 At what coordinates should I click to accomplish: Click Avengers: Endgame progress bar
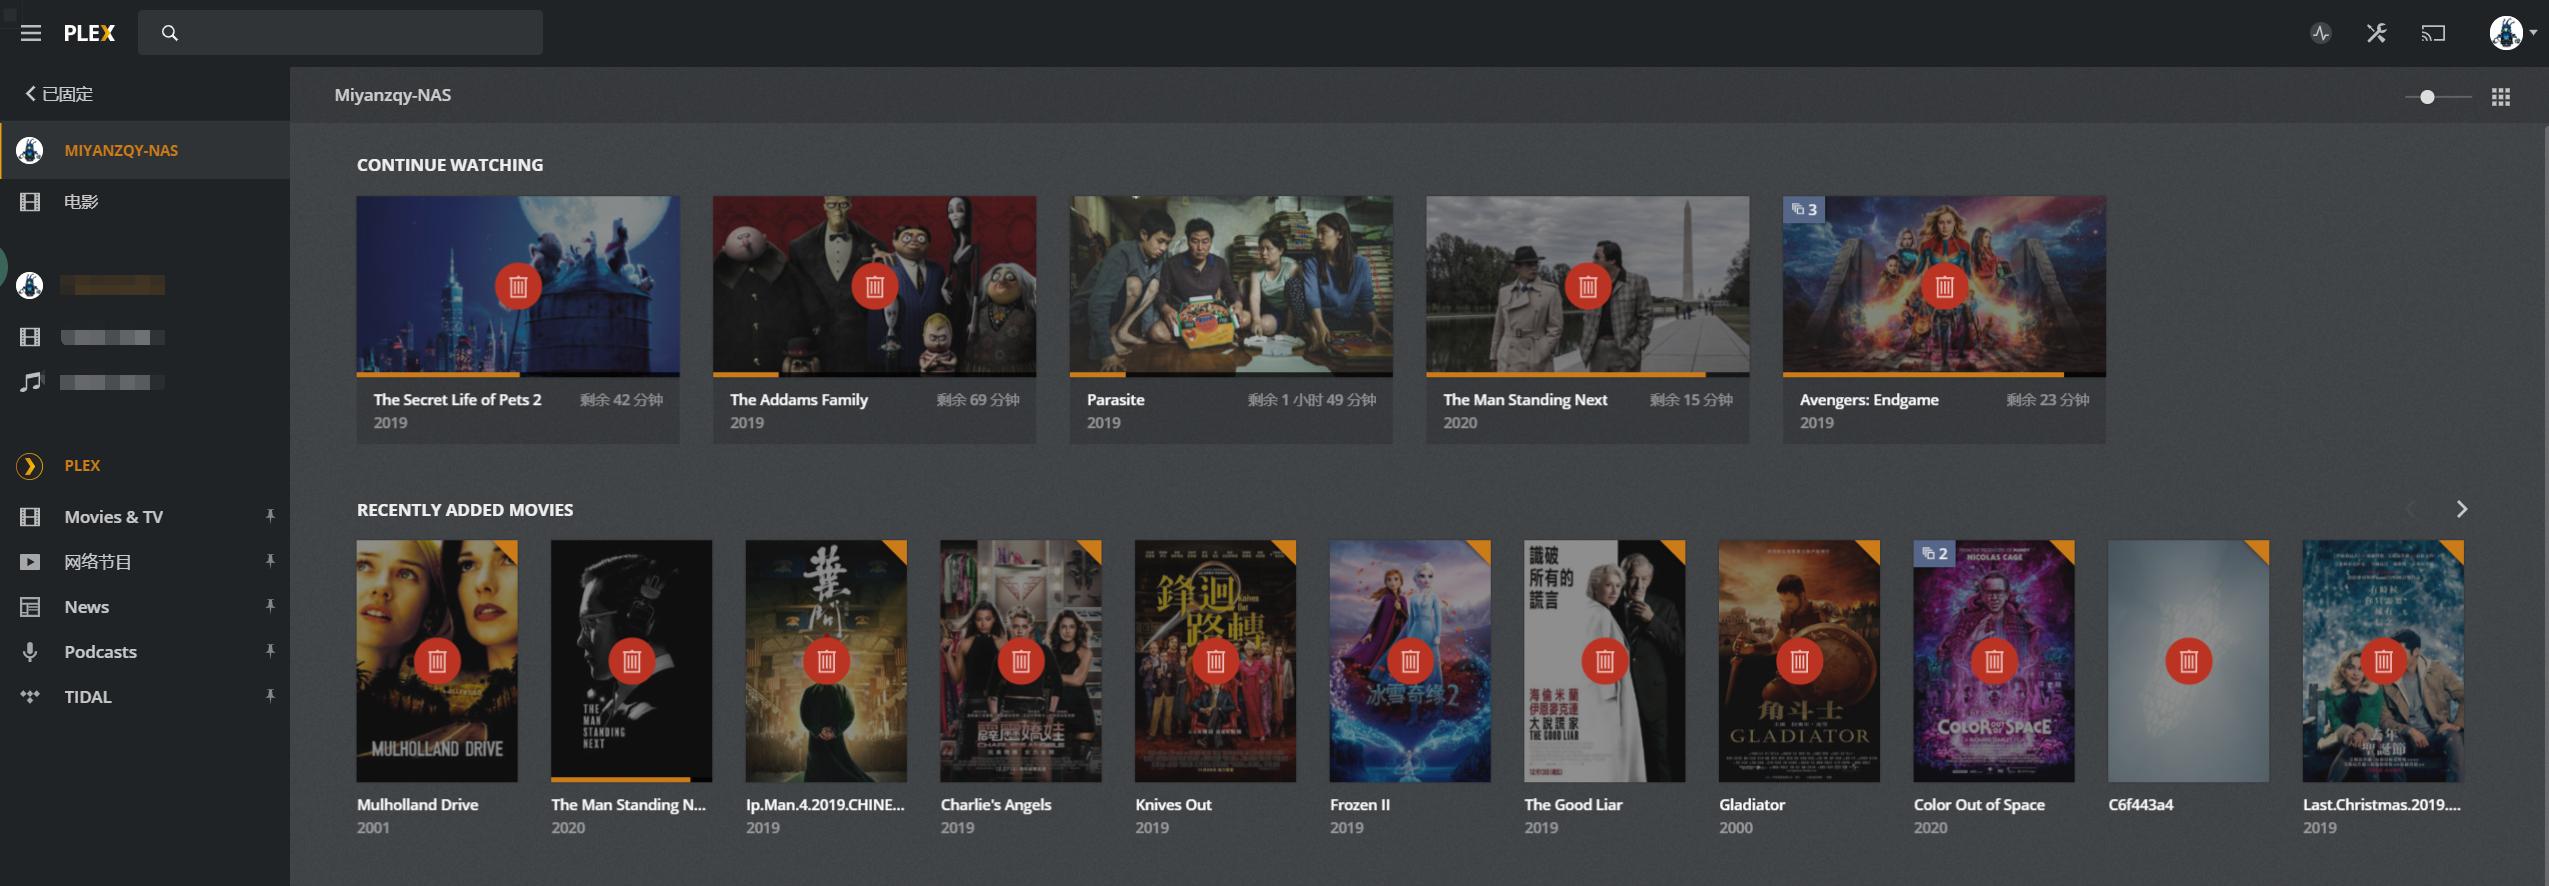point(1944,375)
